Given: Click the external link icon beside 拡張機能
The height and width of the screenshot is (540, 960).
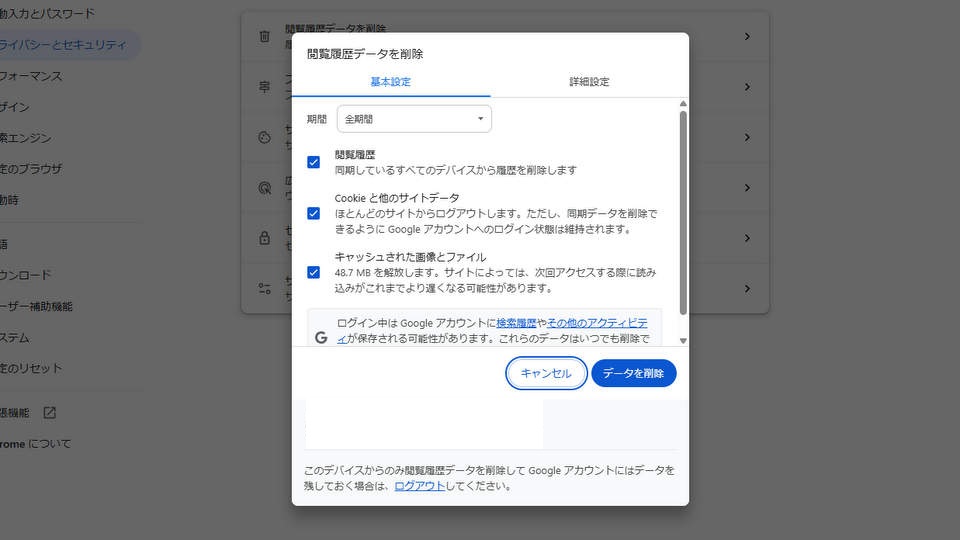Looking at the screenshot, I should tap(50, 412).
